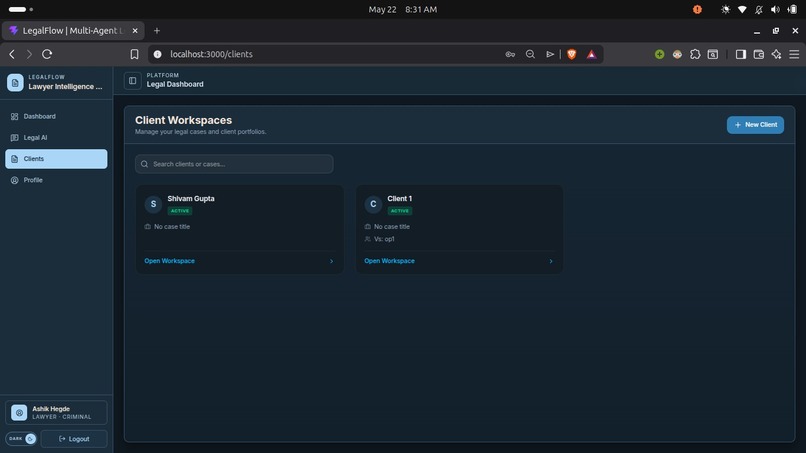806x453 pixels.
Task: Select the Vs: op1 text
Action: (384, 239)
